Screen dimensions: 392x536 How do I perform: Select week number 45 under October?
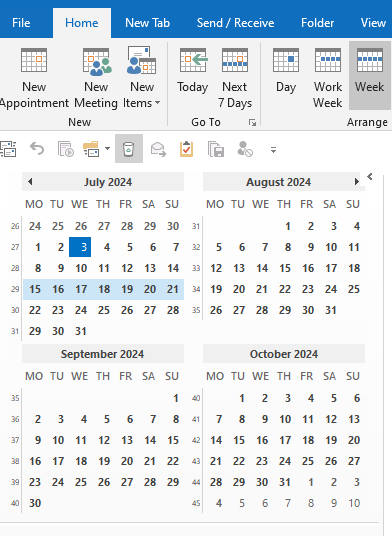(196, 503)
